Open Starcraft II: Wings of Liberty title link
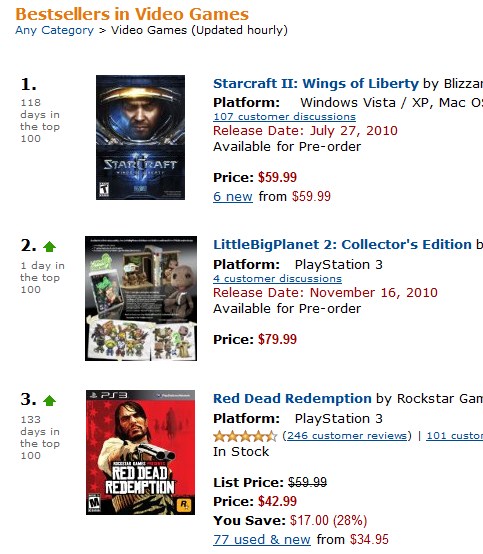 point(316,84)
